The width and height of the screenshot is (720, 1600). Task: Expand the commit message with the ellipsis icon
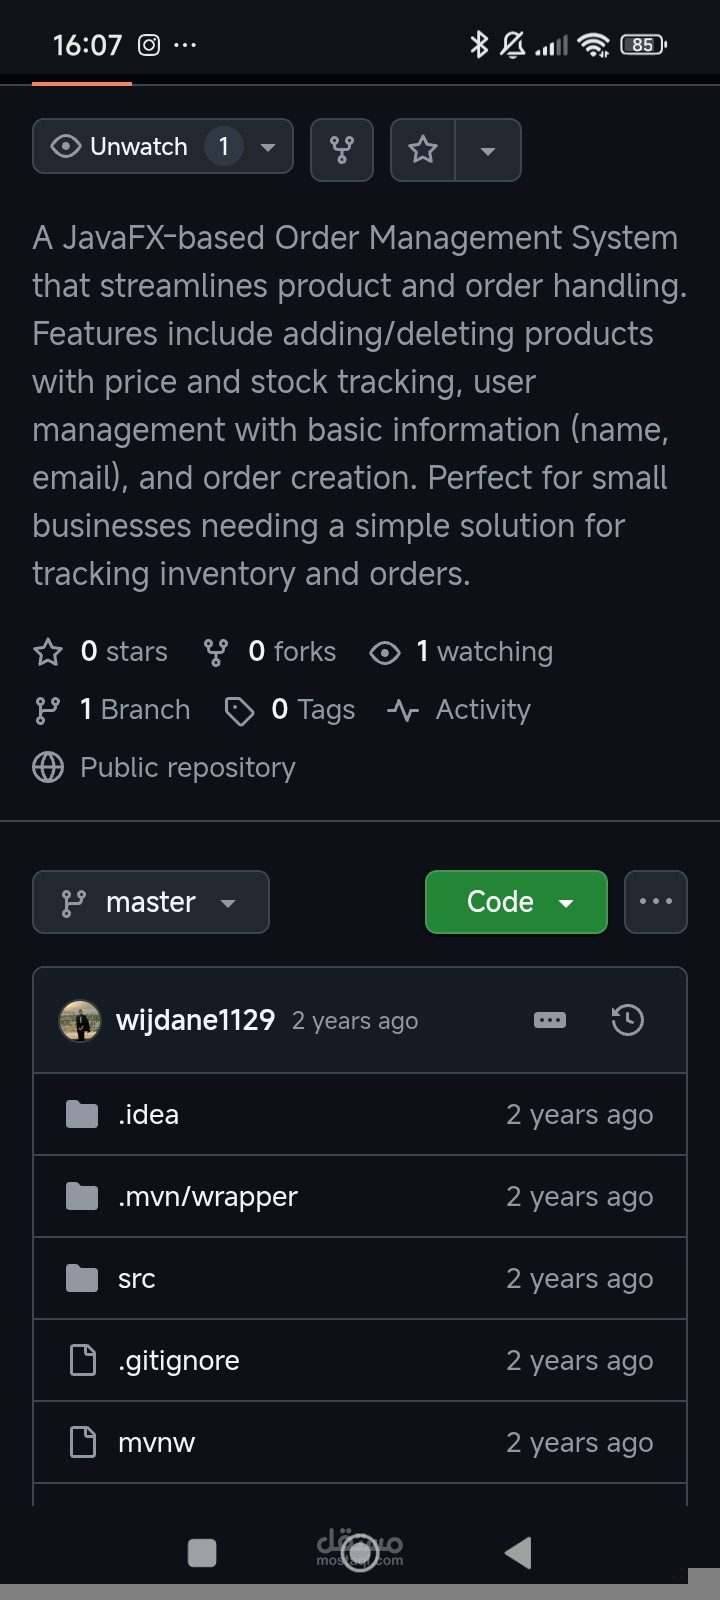click(x=550, y=1019)
